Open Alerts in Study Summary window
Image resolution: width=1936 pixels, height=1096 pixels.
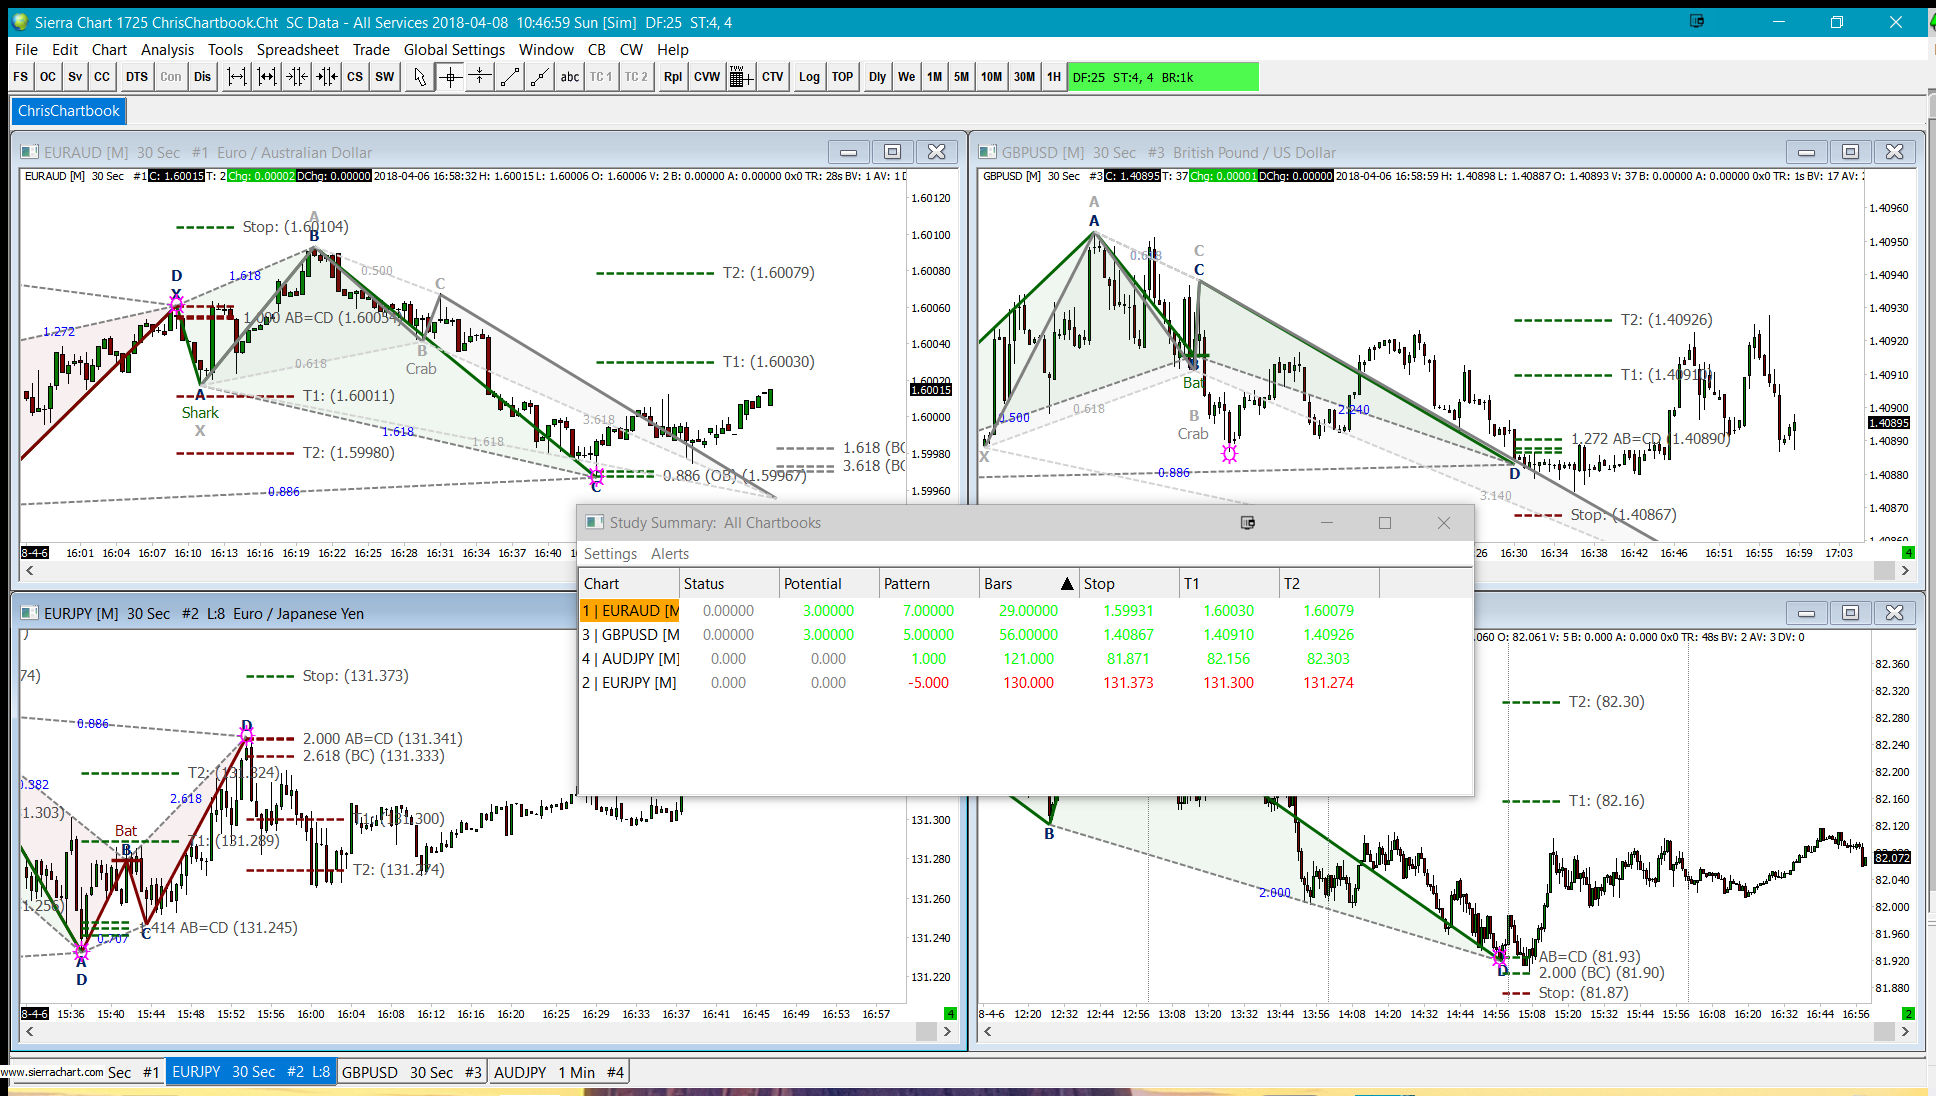coord(669,554)
